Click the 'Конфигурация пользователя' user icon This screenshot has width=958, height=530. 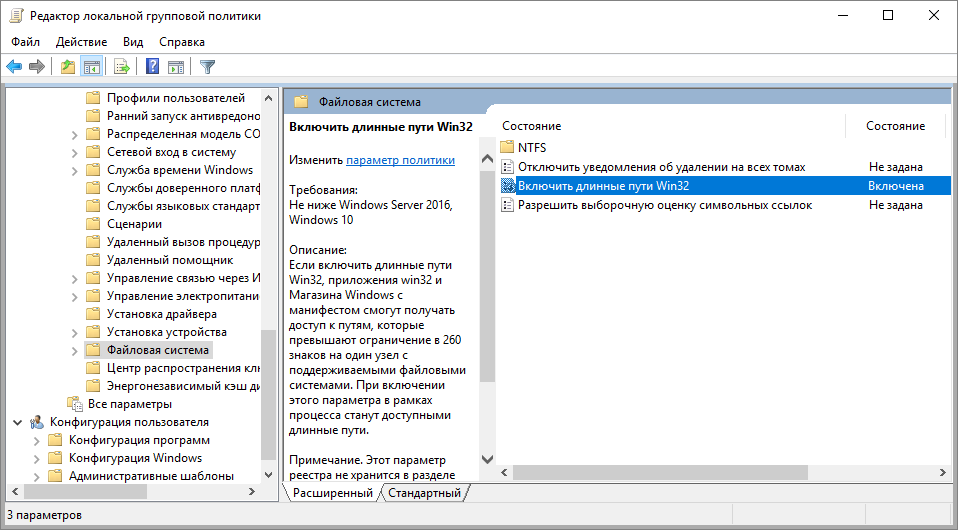point(37,422)
